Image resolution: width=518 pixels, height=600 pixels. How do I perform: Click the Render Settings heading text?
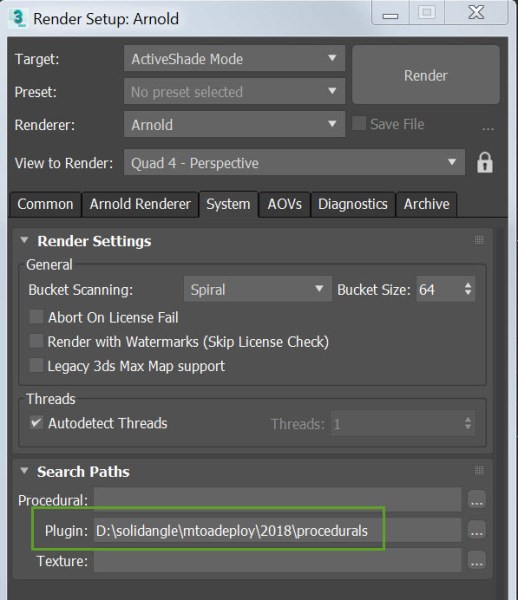pos(94,241)
